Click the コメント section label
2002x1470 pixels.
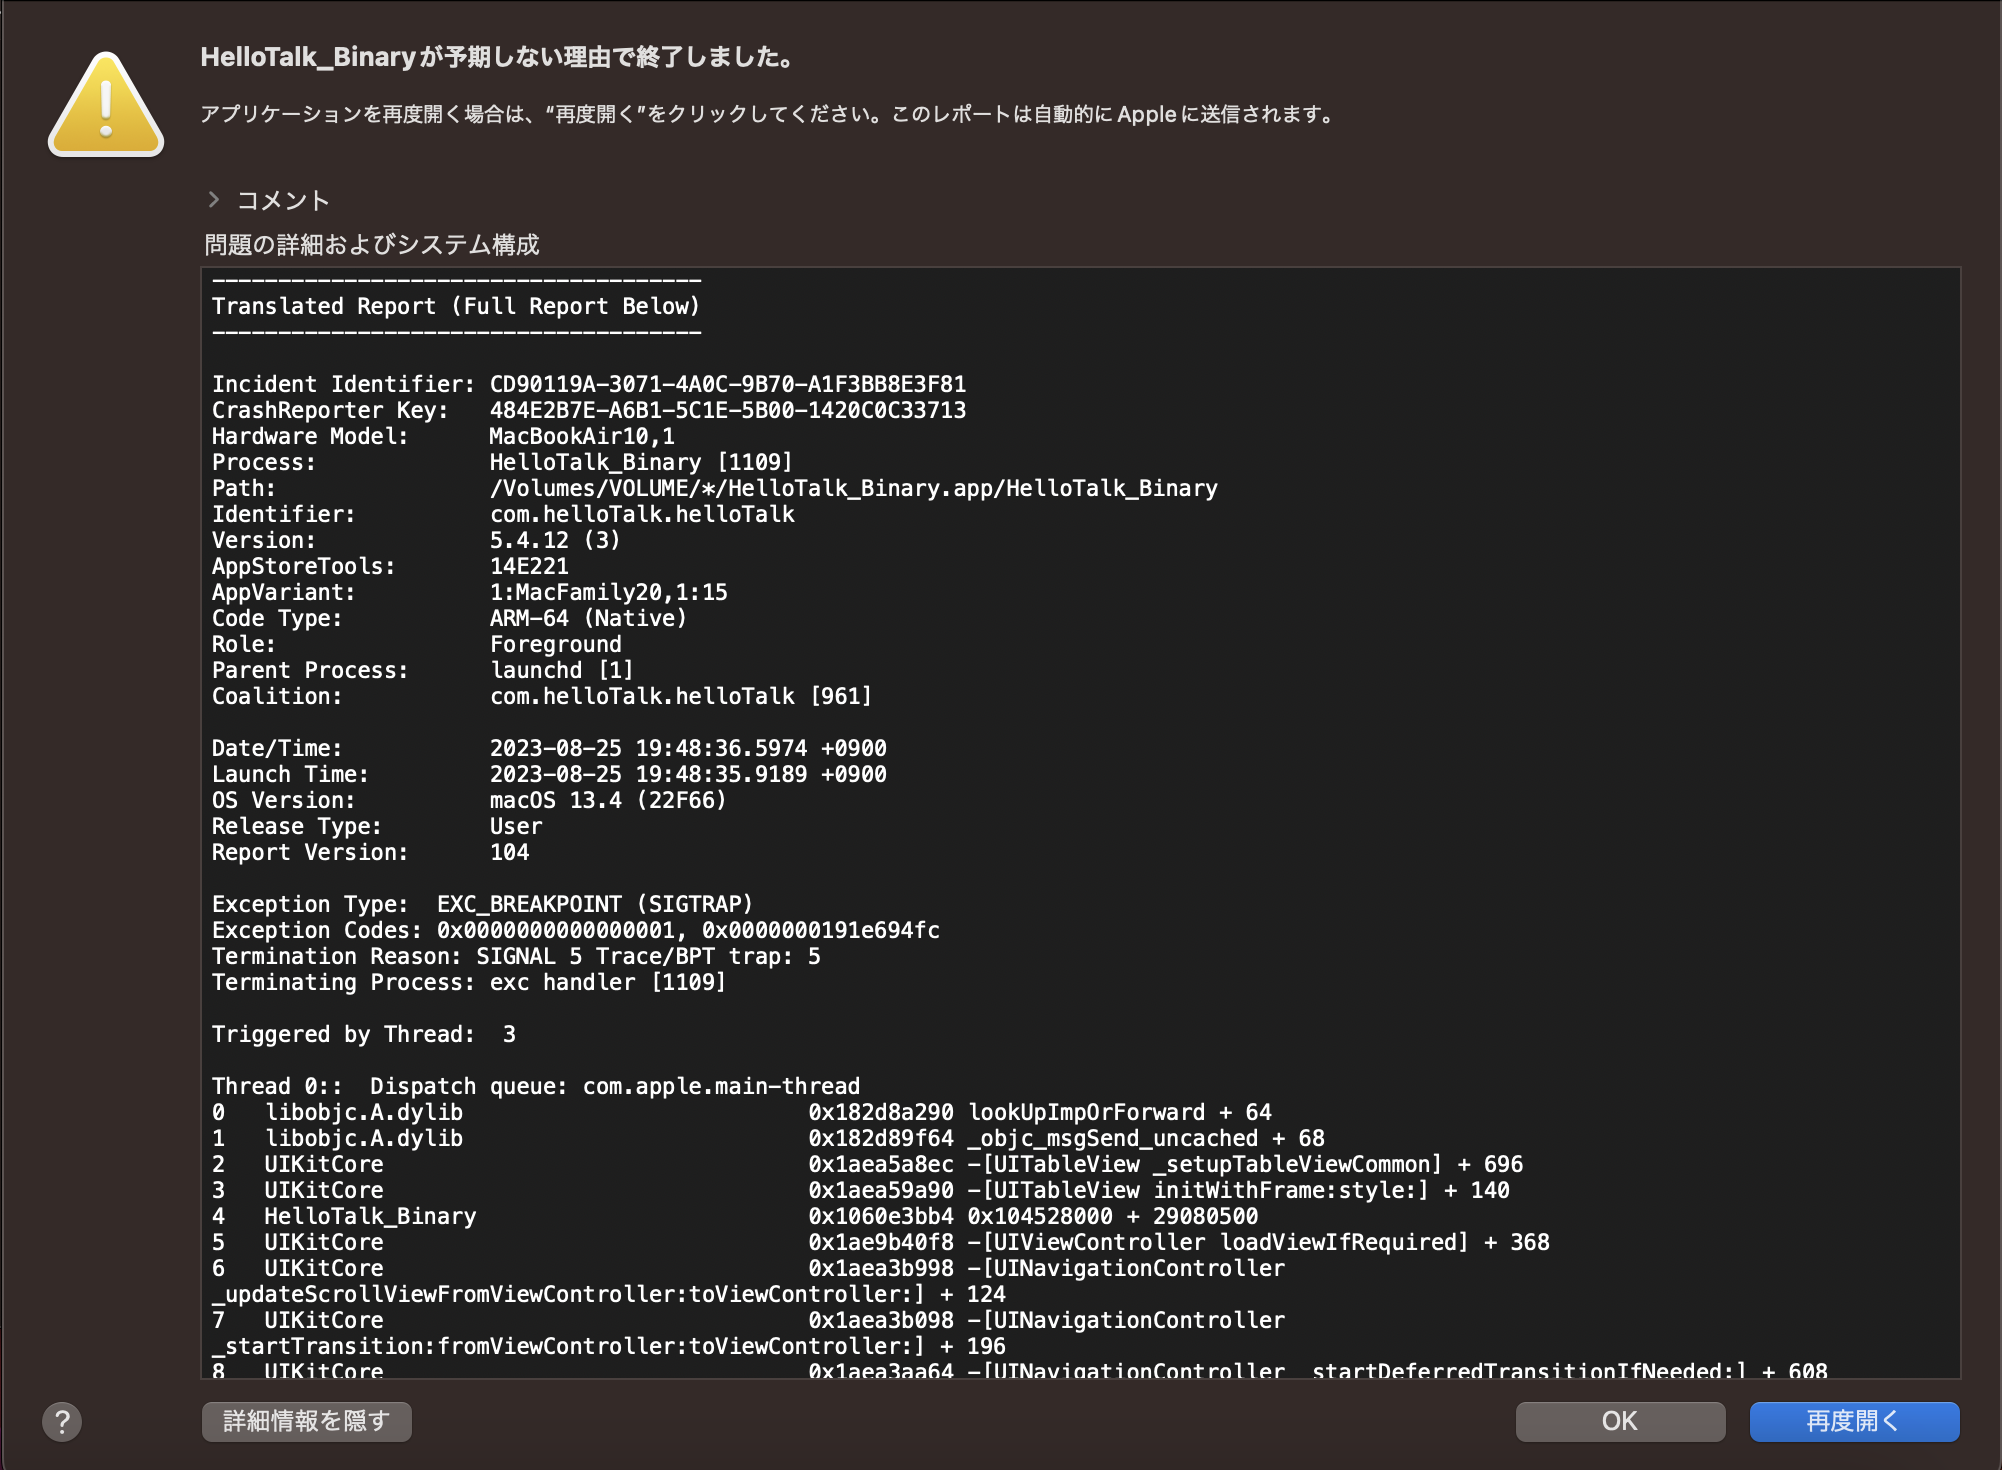click(283, 201)
